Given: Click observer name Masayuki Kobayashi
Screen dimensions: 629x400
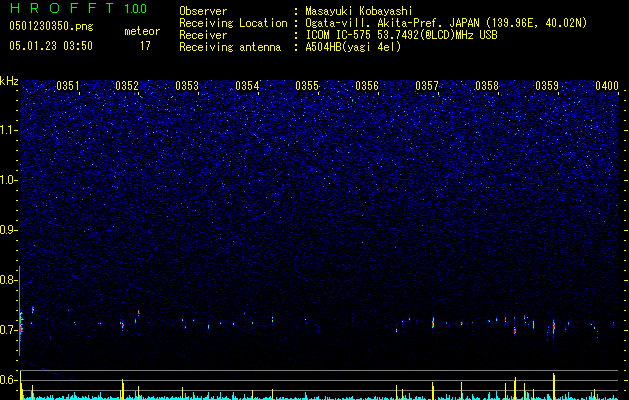Looking at the screenshot, I should point(359,11).
